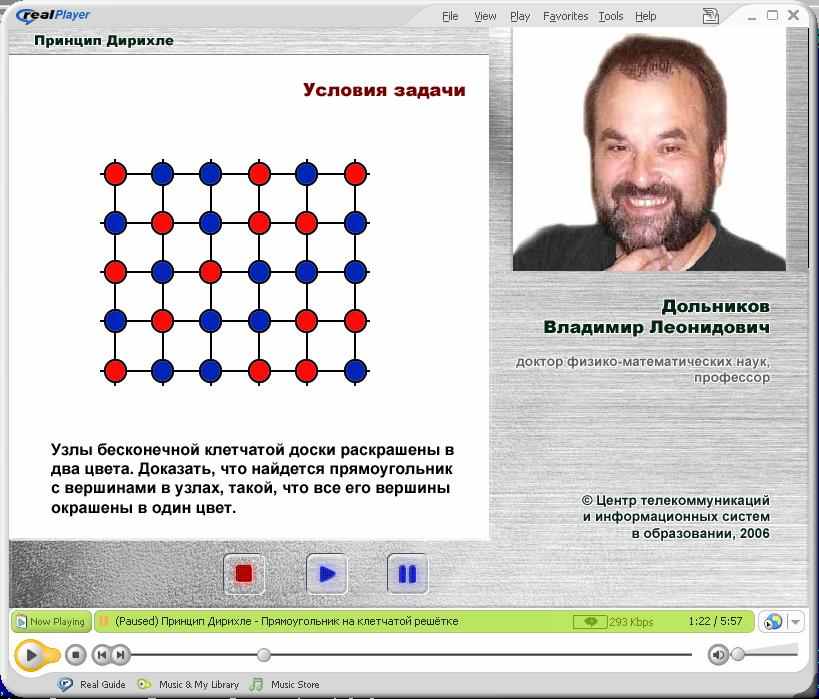Click the compact mode icon beside Help
The image size is (819, 699).
click(x=710, y=16)
